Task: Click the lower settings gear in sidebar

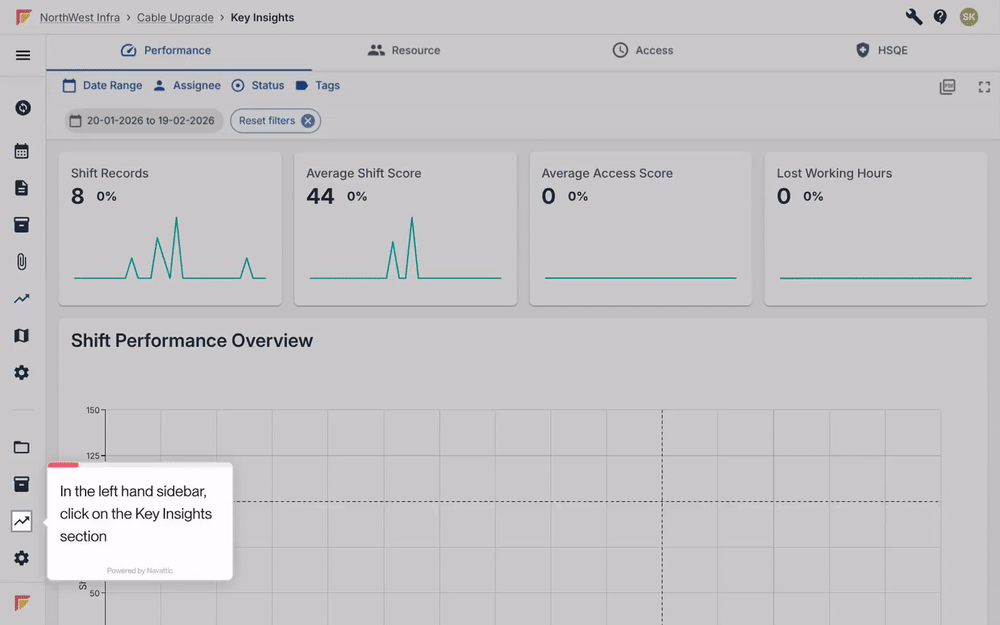Action: (x=22, y=558)
